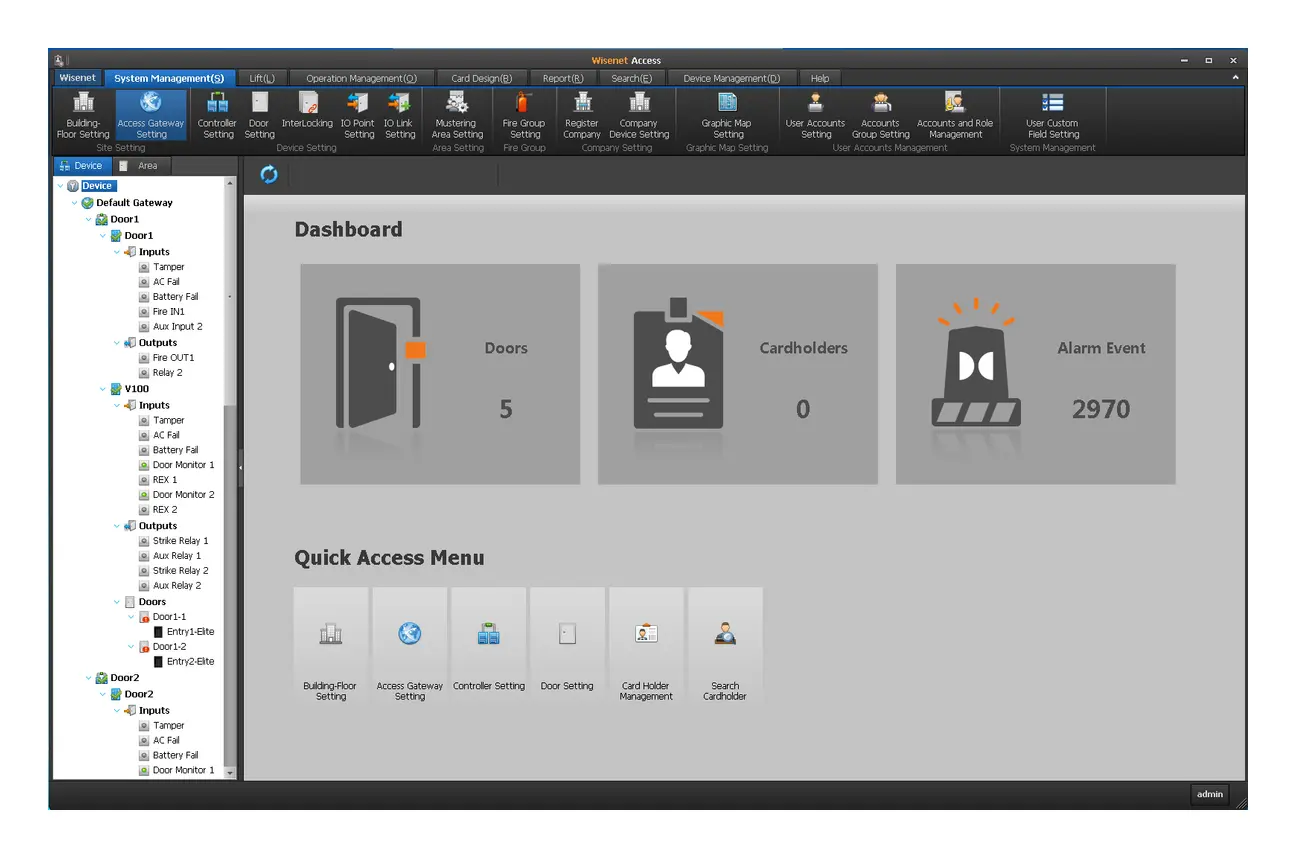Open Building-Floor Setting in the ribbon
Screen dimensions: 1296x858
[83, 116]
